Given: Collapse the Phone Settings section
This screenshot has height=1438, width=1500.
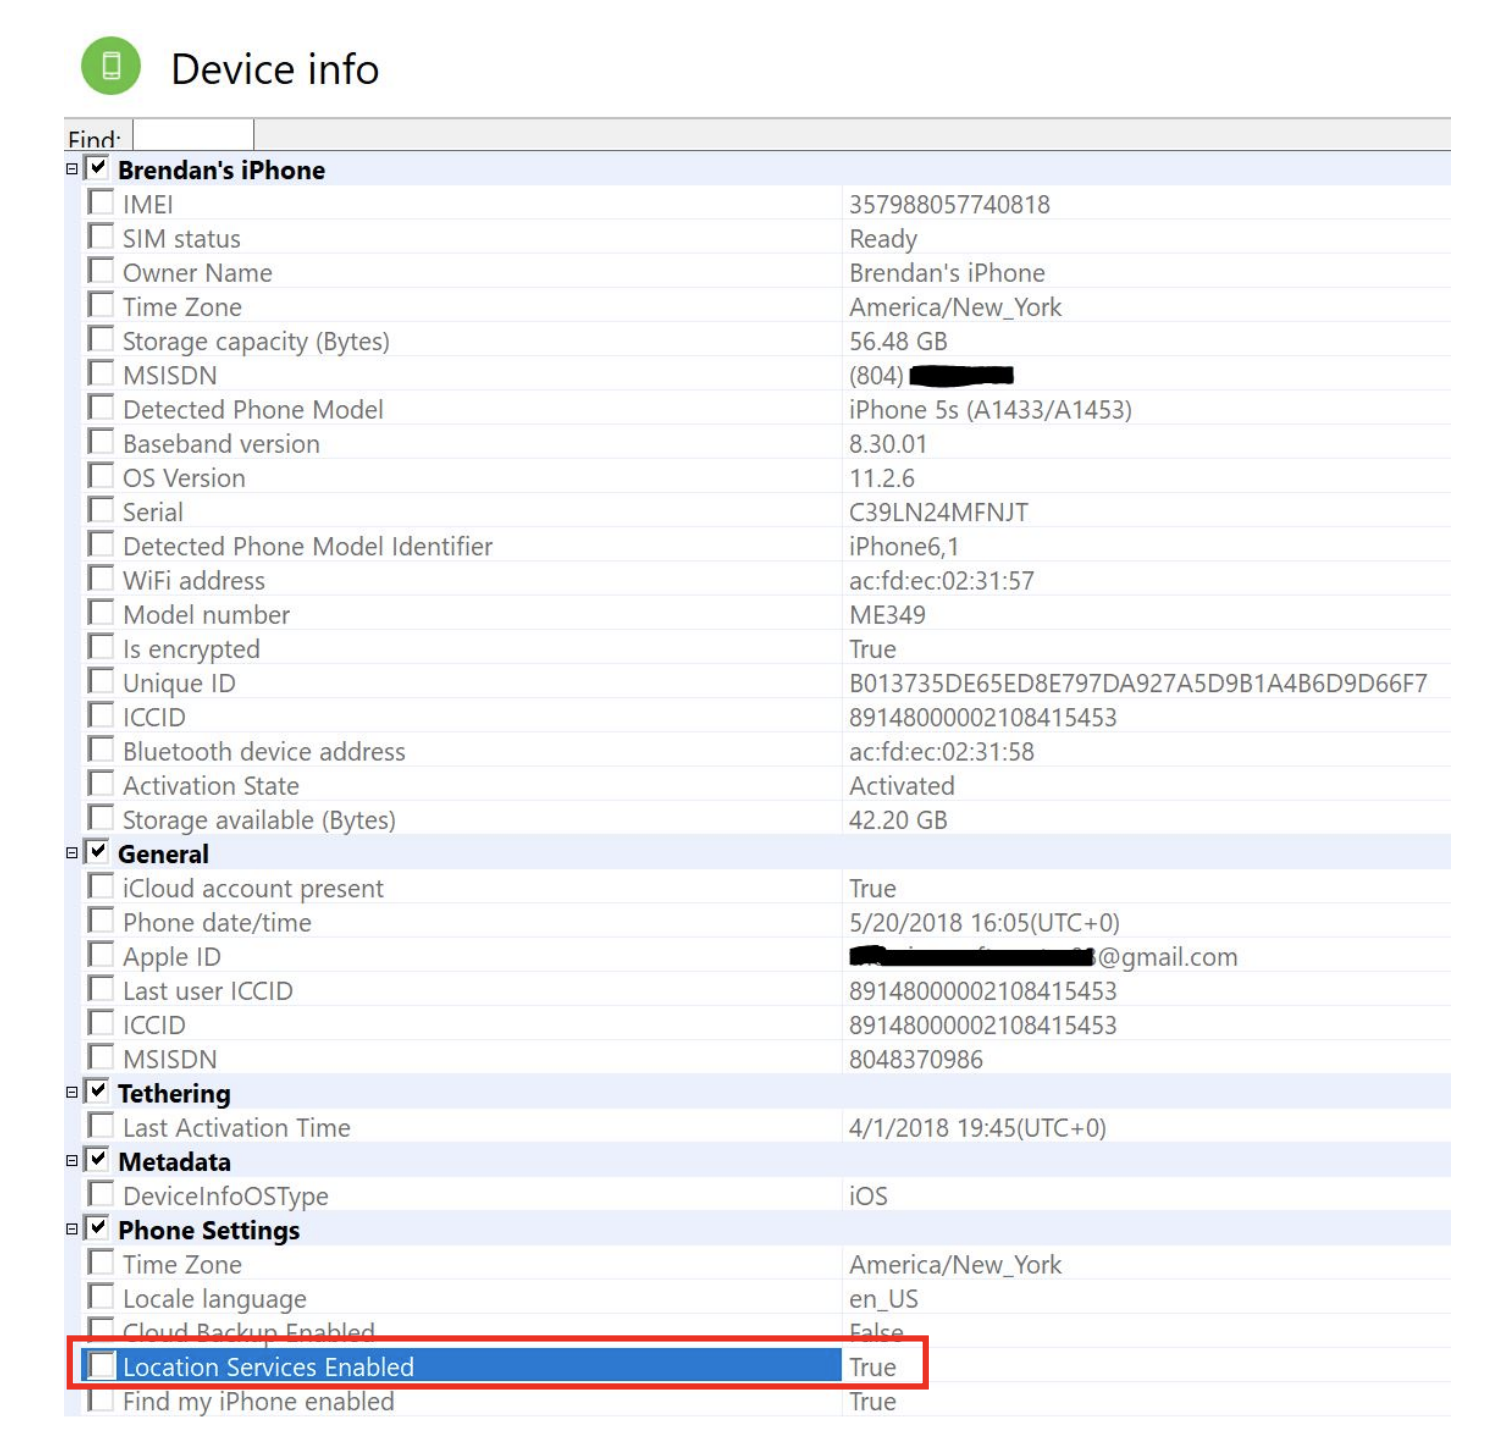Looking at the screenshot, I should [x=72, y=1229].
